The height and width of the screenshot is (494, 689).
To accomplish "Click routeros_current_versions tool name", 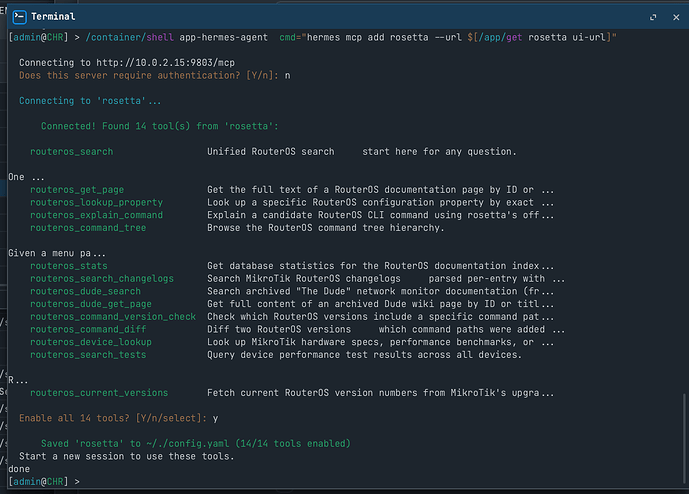I will pyautogui.click(x=99, y=393).
